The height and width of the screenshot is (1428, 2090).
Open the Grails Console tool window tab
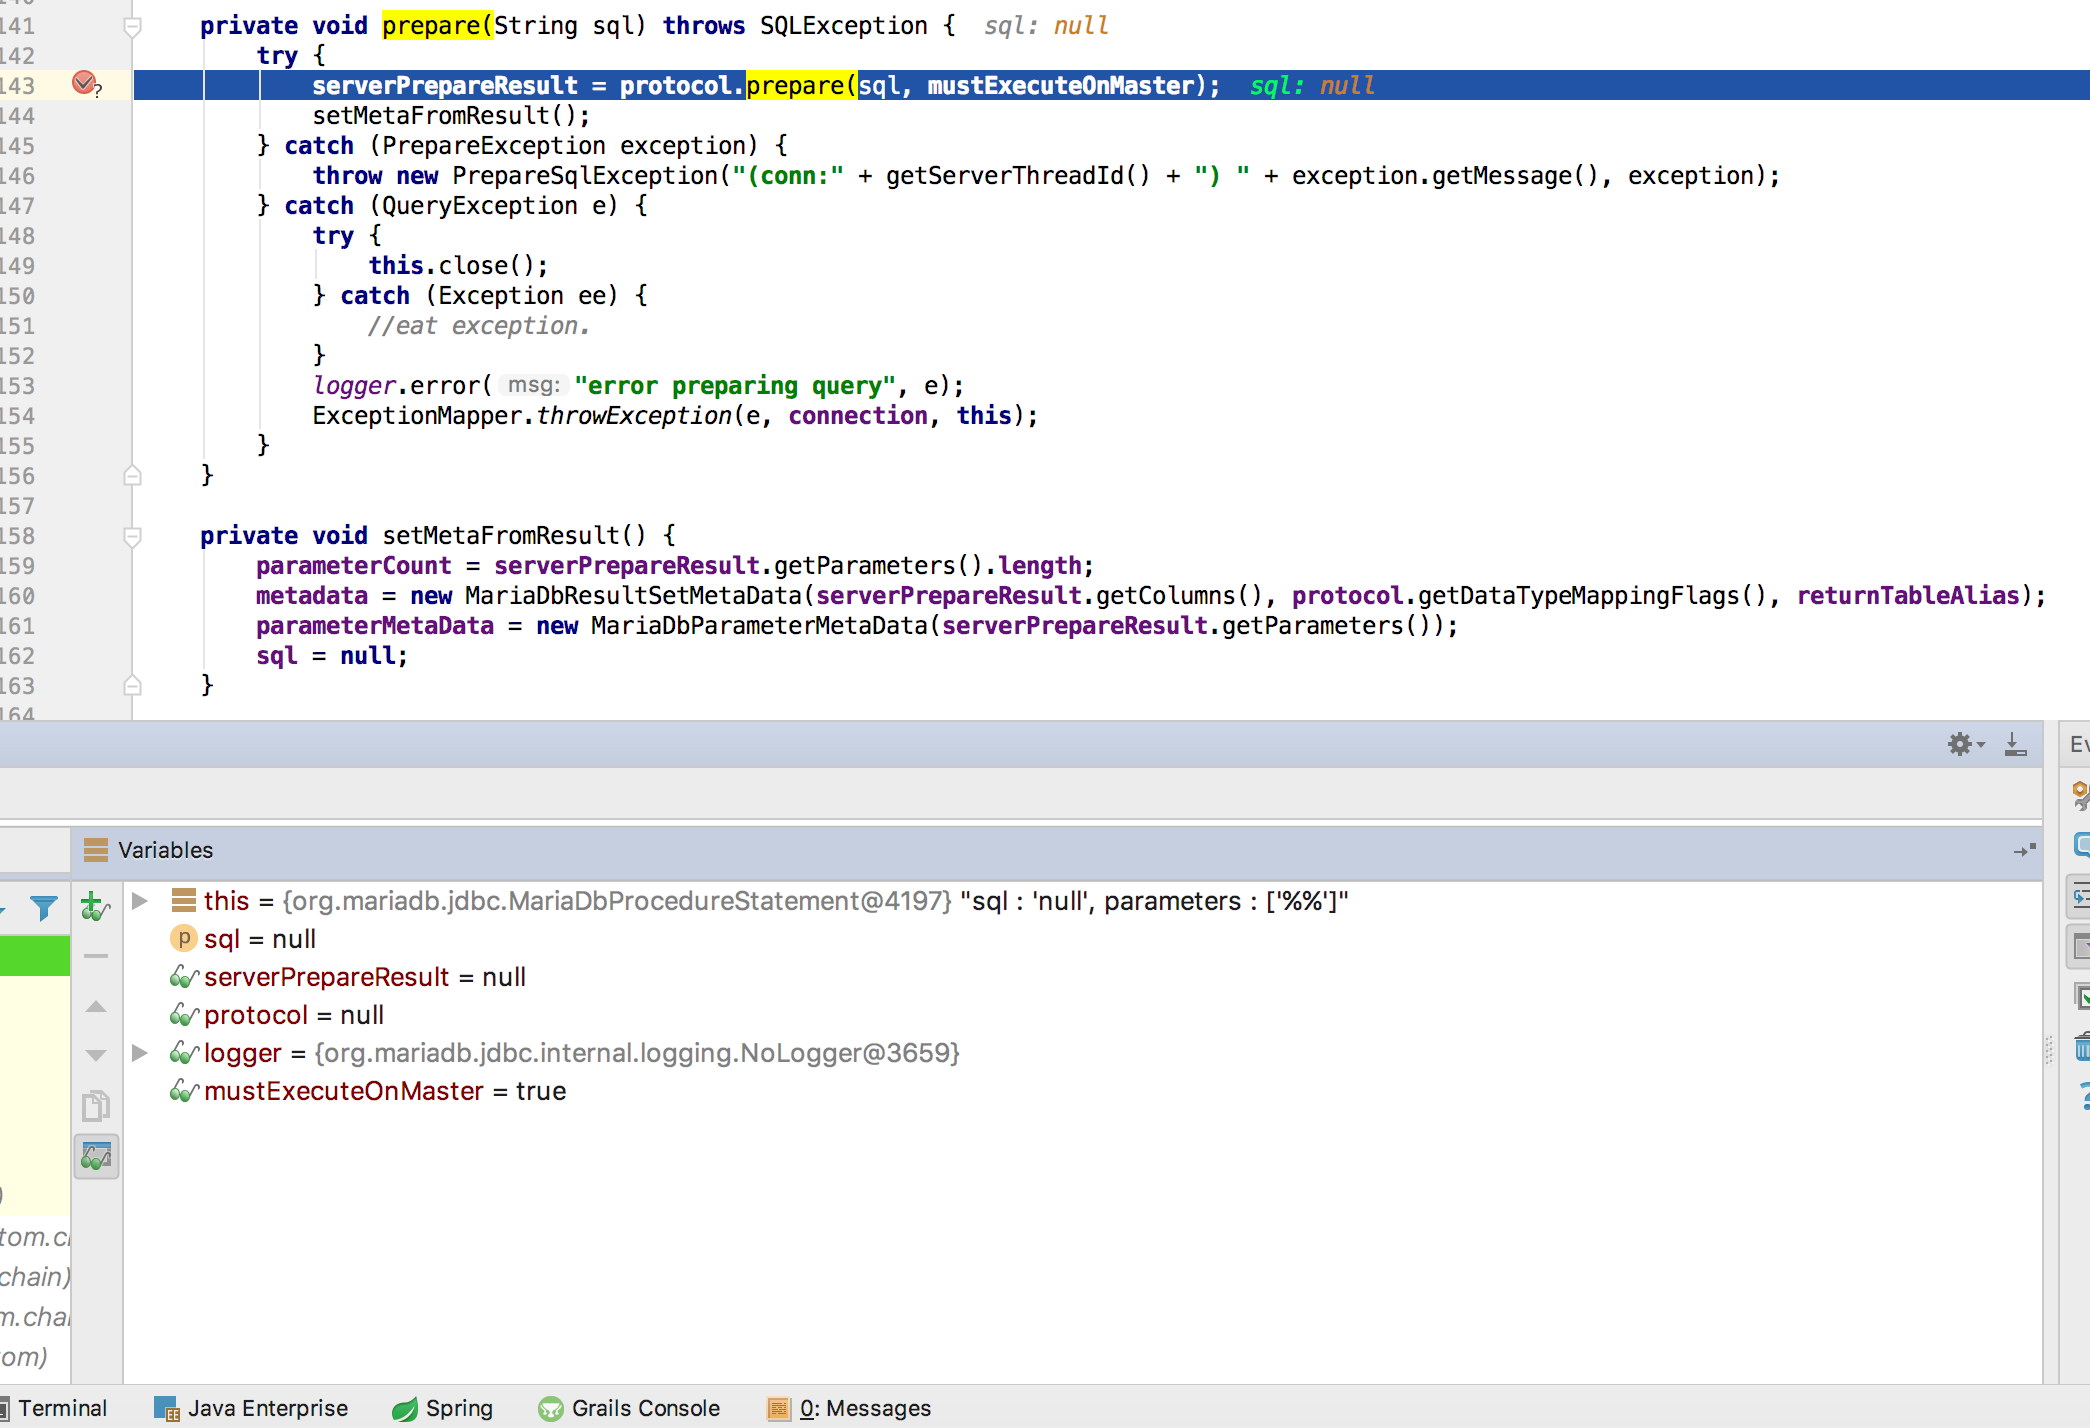pyautogui.click(x=629, y=1408)
